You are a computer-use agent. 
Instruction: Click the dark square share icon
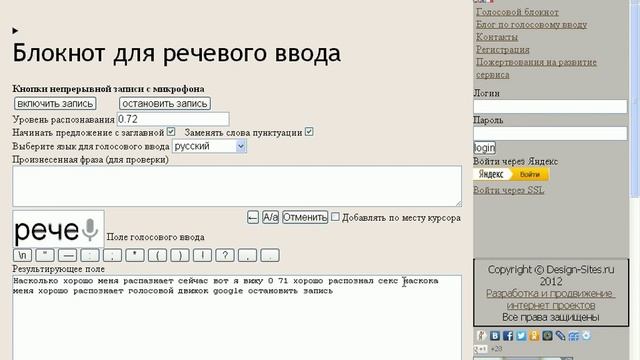point(547,336)
